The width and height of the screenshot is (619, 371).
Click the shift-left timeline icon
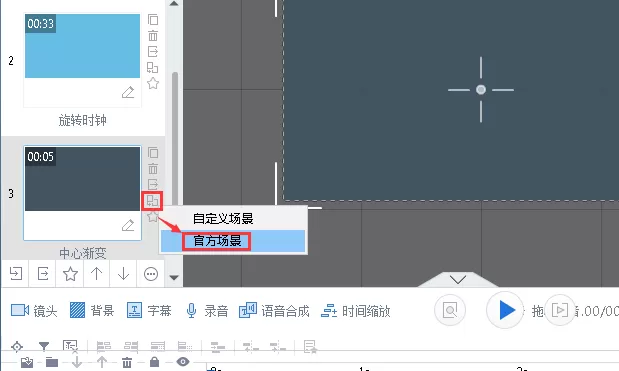tap(251, 347)
